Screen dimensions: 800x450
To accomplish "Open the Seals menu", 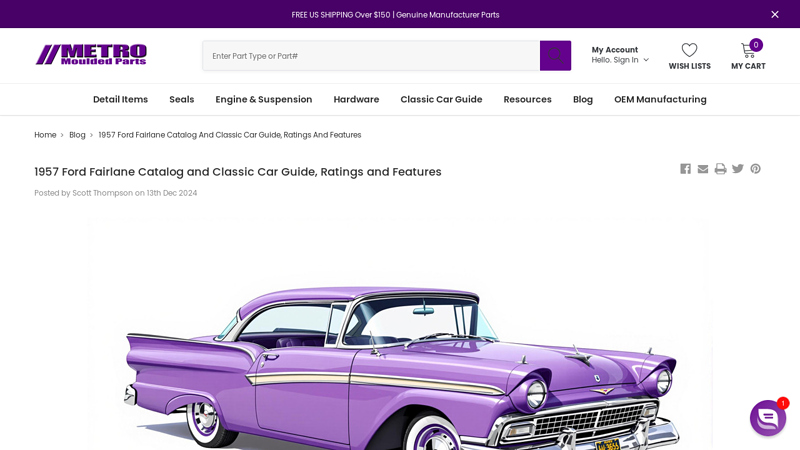I will 182,99.
